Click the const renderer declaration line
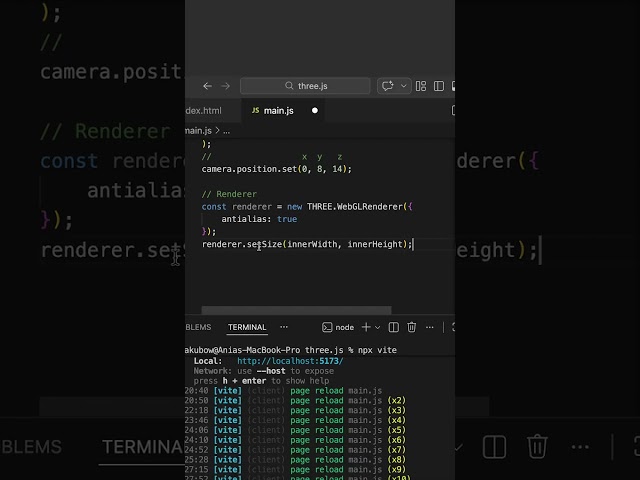 [x=307, y=207]
